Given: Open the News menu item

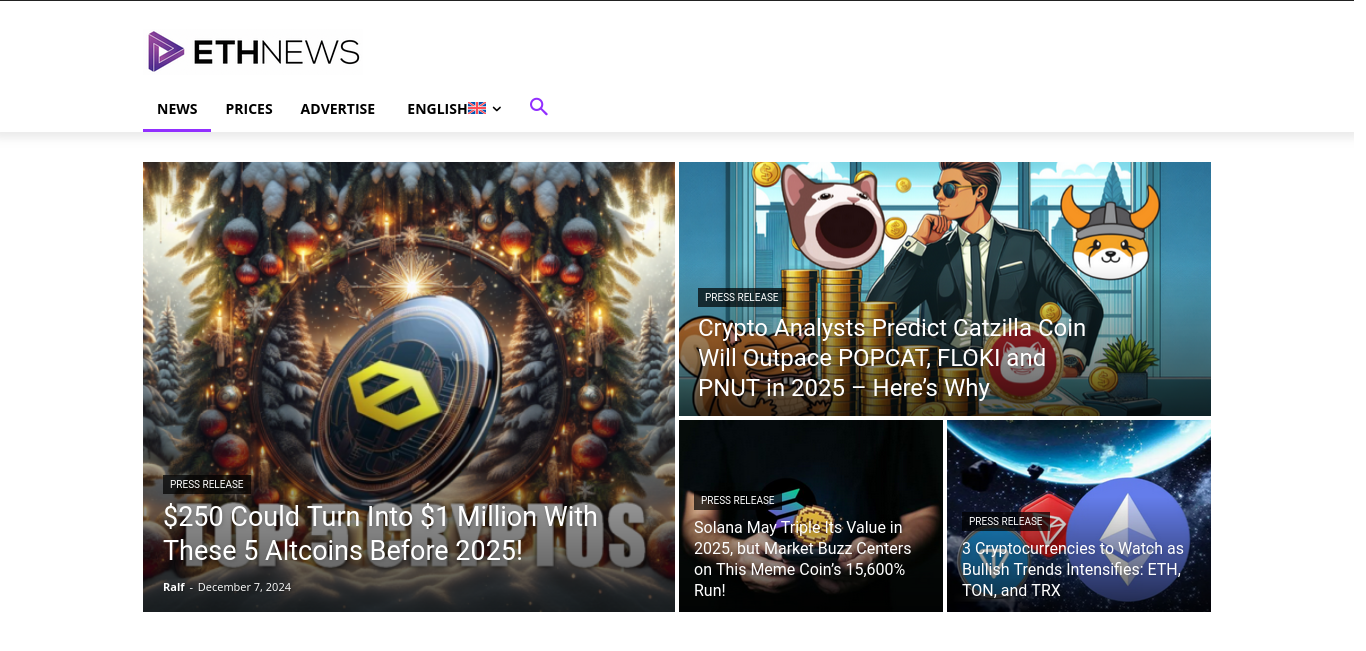Looking at the screenshot, I should pos(177,109).
